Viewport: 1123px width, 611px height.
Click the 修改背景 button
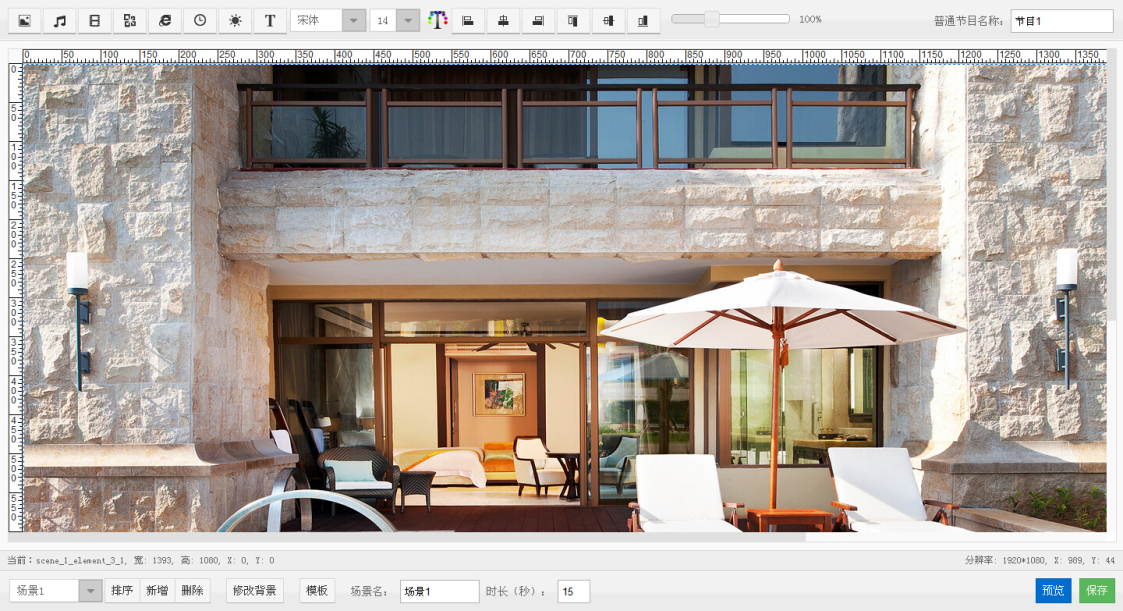click(x=255, y=591)
